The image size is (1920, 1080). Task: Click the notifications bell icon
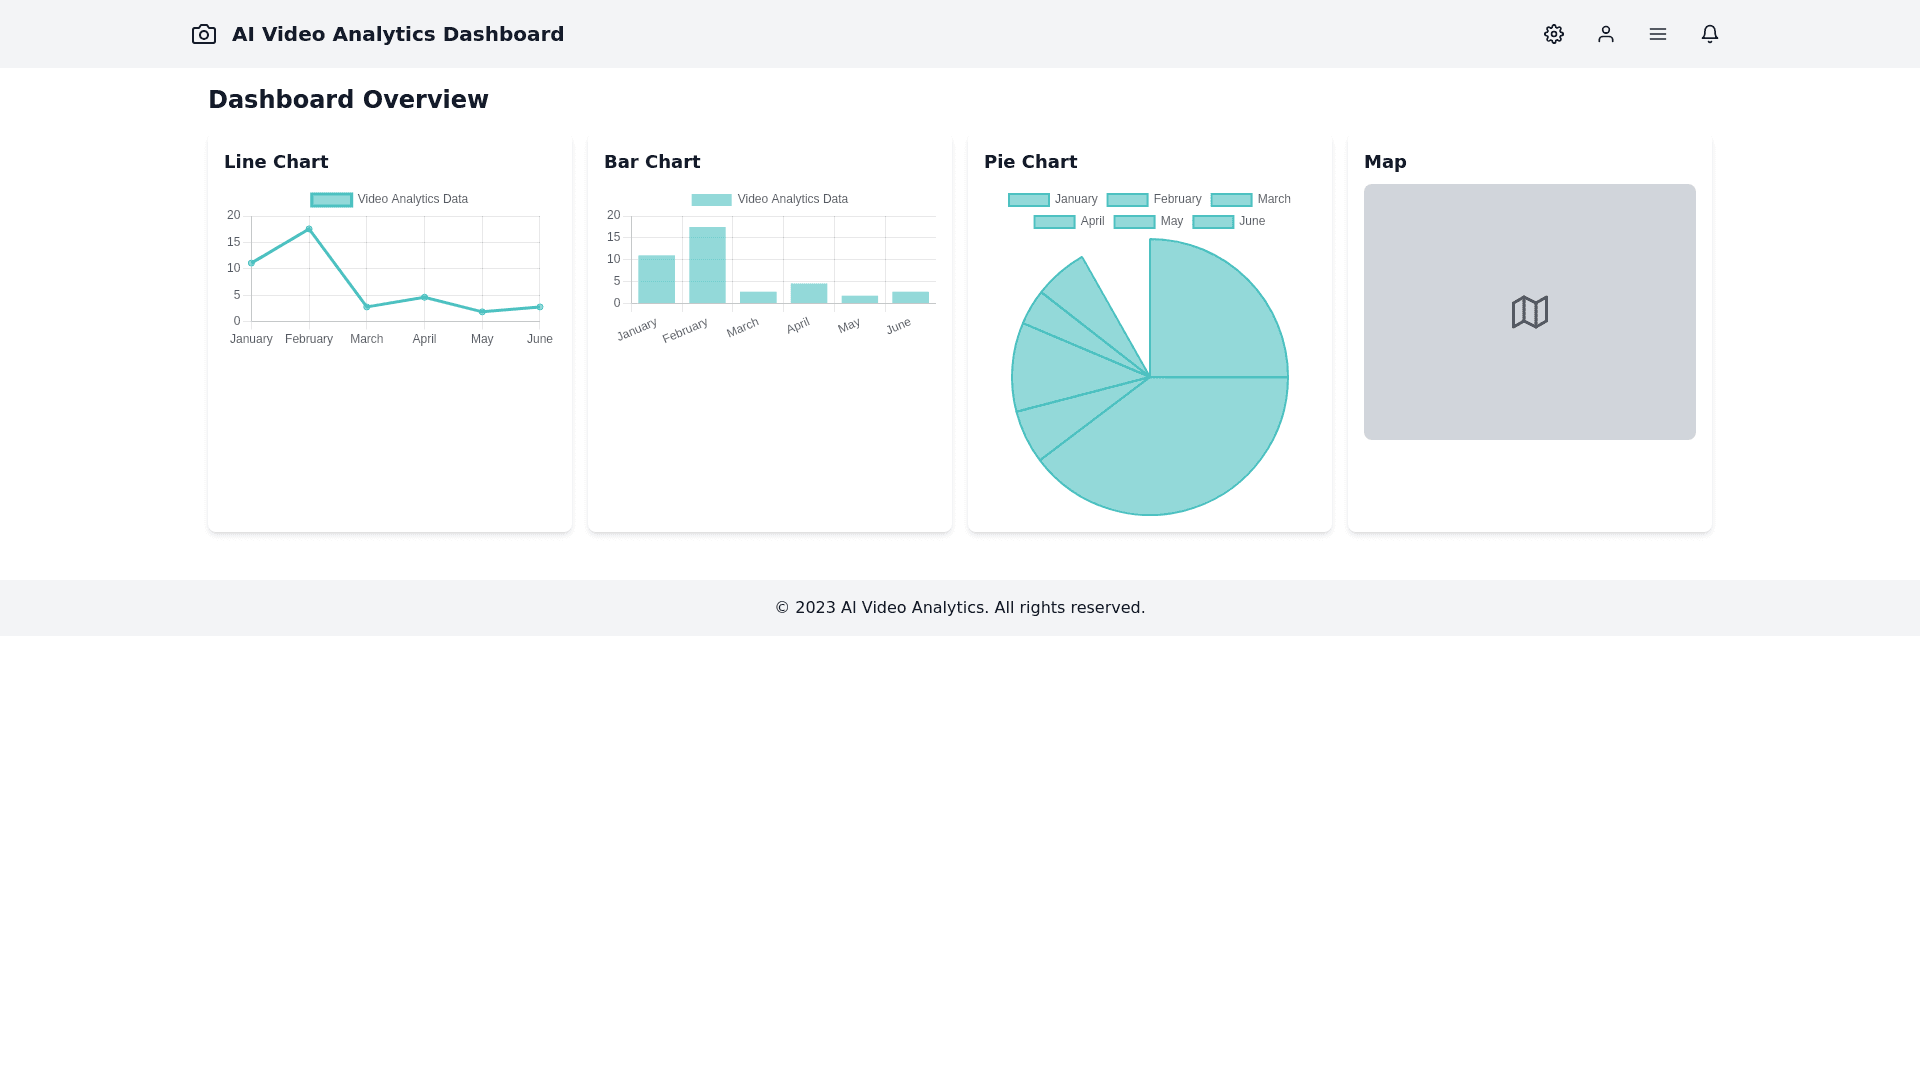pyautogui.click(x=1709, y=34)
